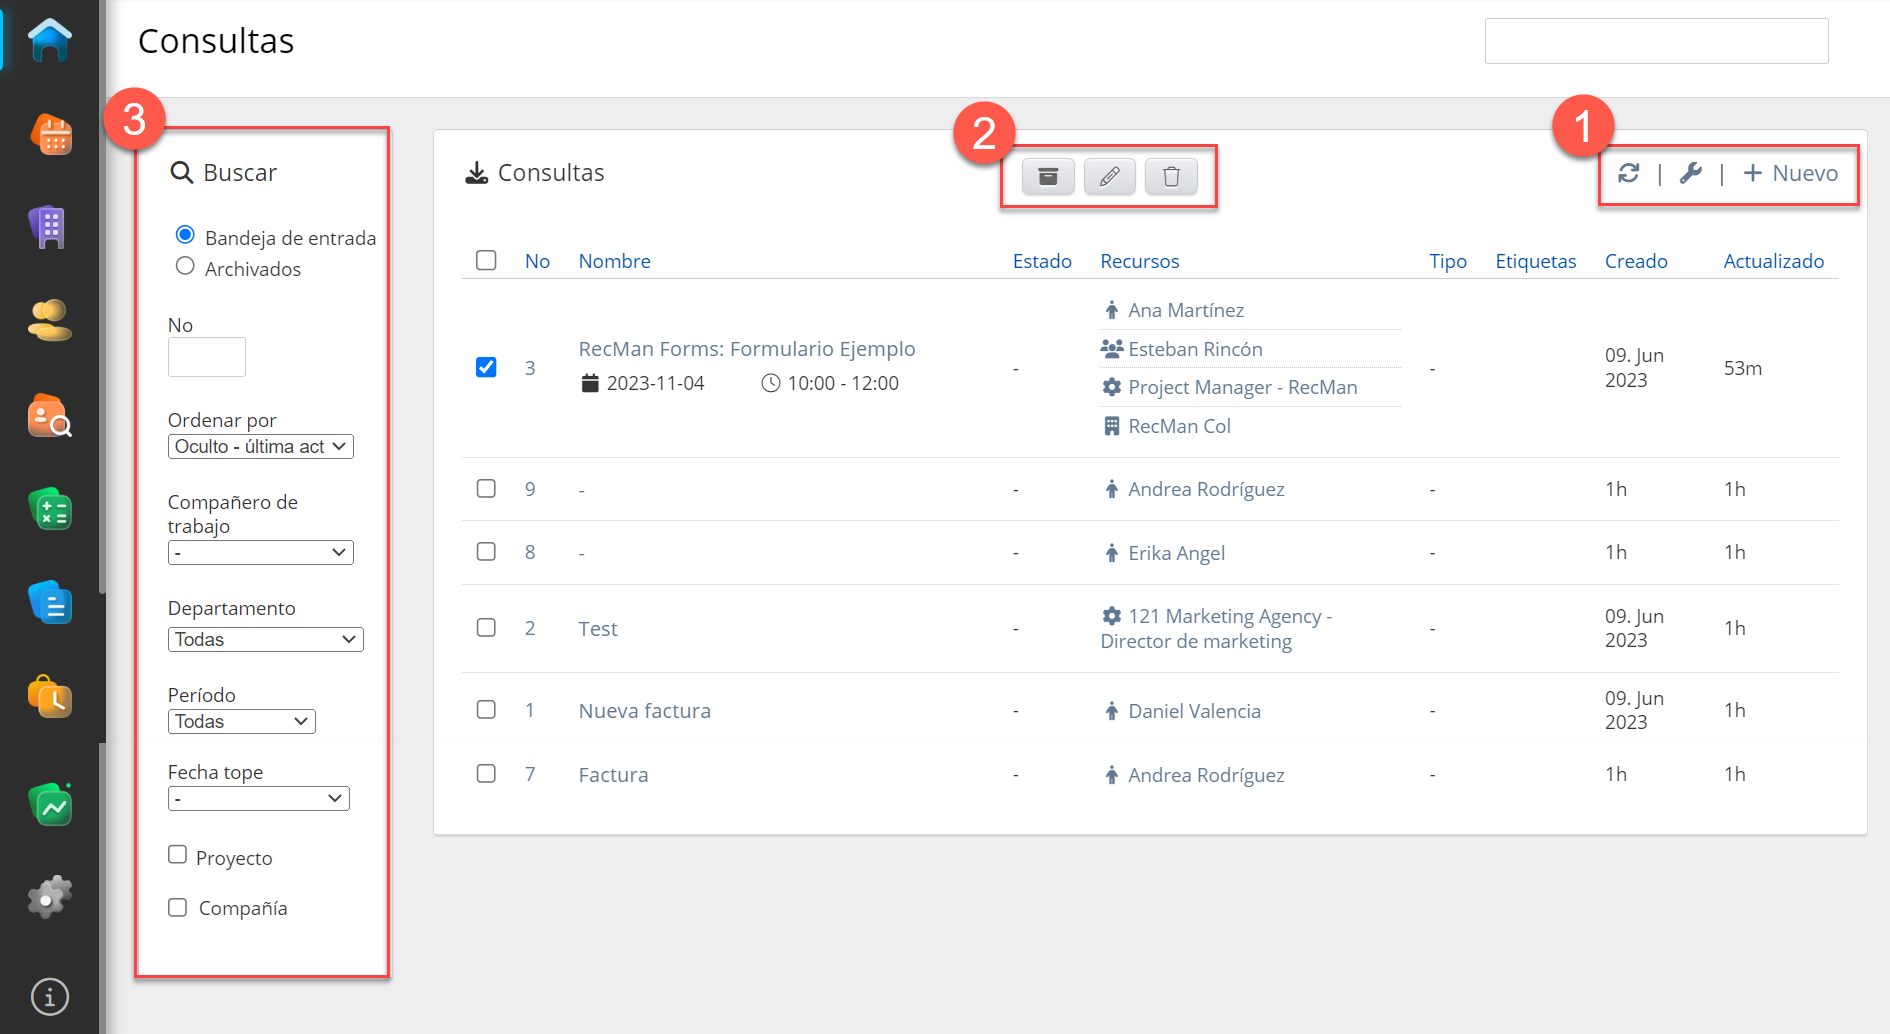Open the Ordenar por dropdown

[x=260, y=447]
